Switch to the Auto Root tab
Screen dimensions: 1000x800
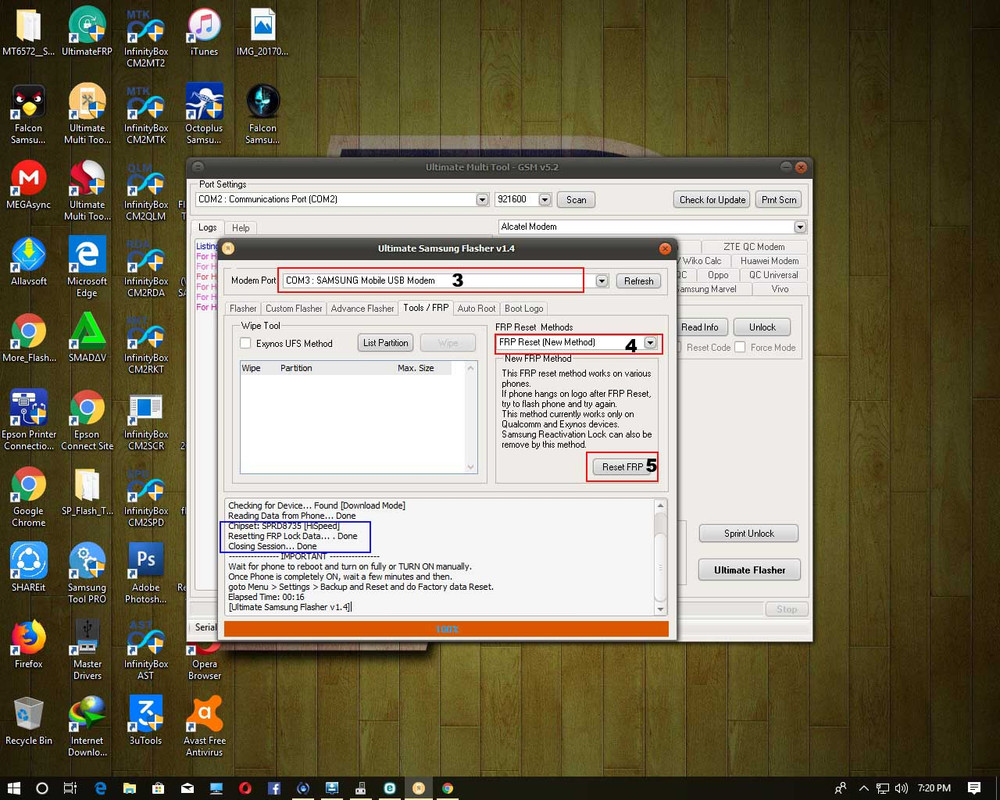pyautogui.click(x=476, y=308)
